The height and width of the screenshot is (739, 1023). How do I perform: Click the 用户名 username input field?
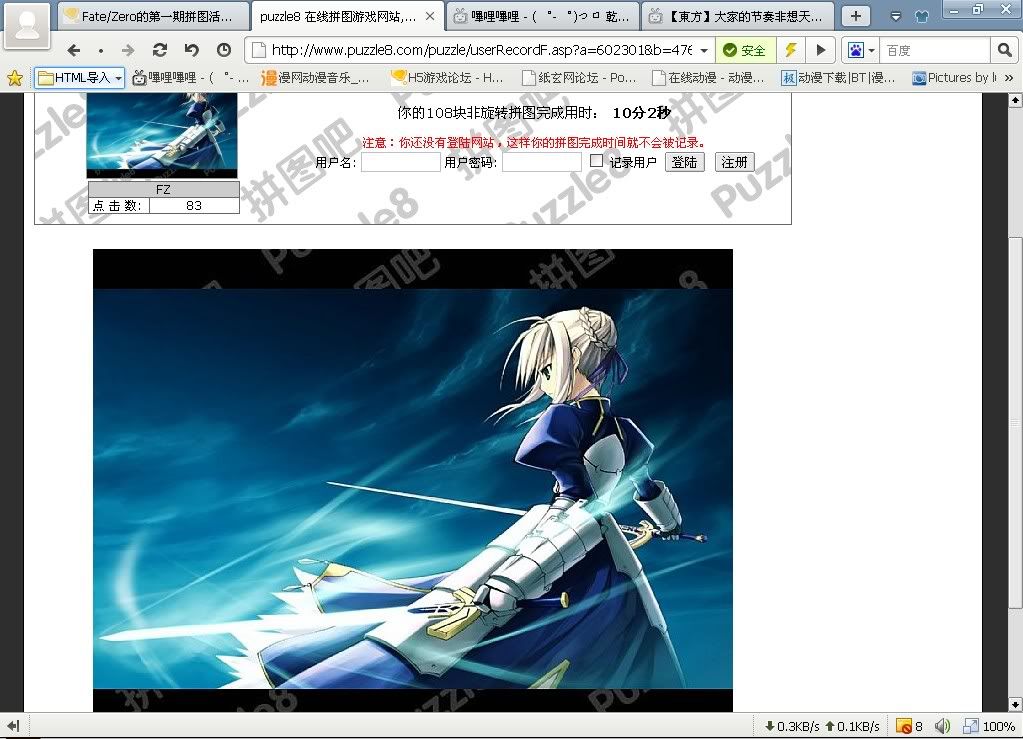(x=401, y=162)
